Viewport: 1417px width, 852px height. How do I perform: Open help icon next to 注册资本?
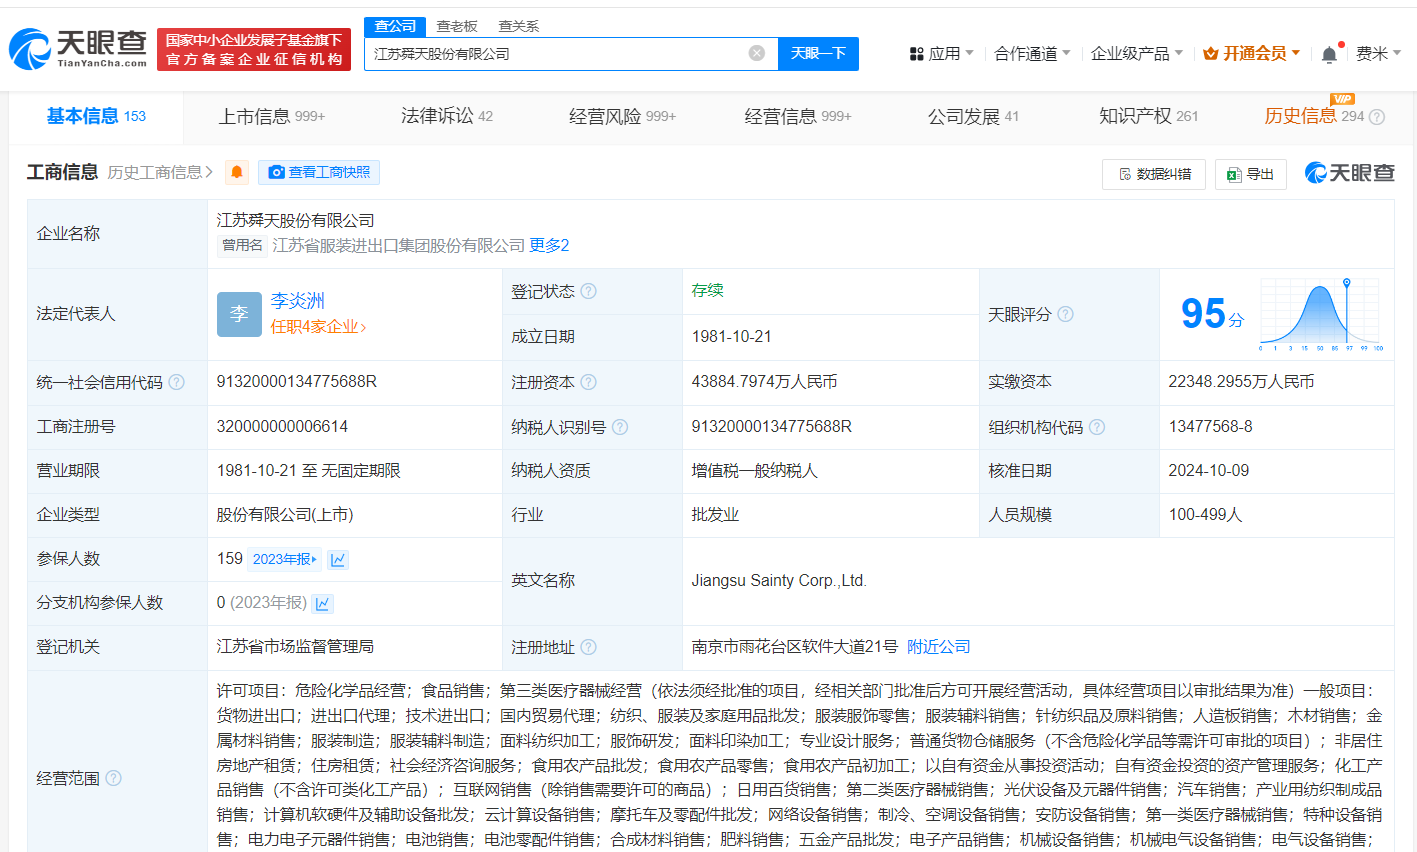coord(589,382)
